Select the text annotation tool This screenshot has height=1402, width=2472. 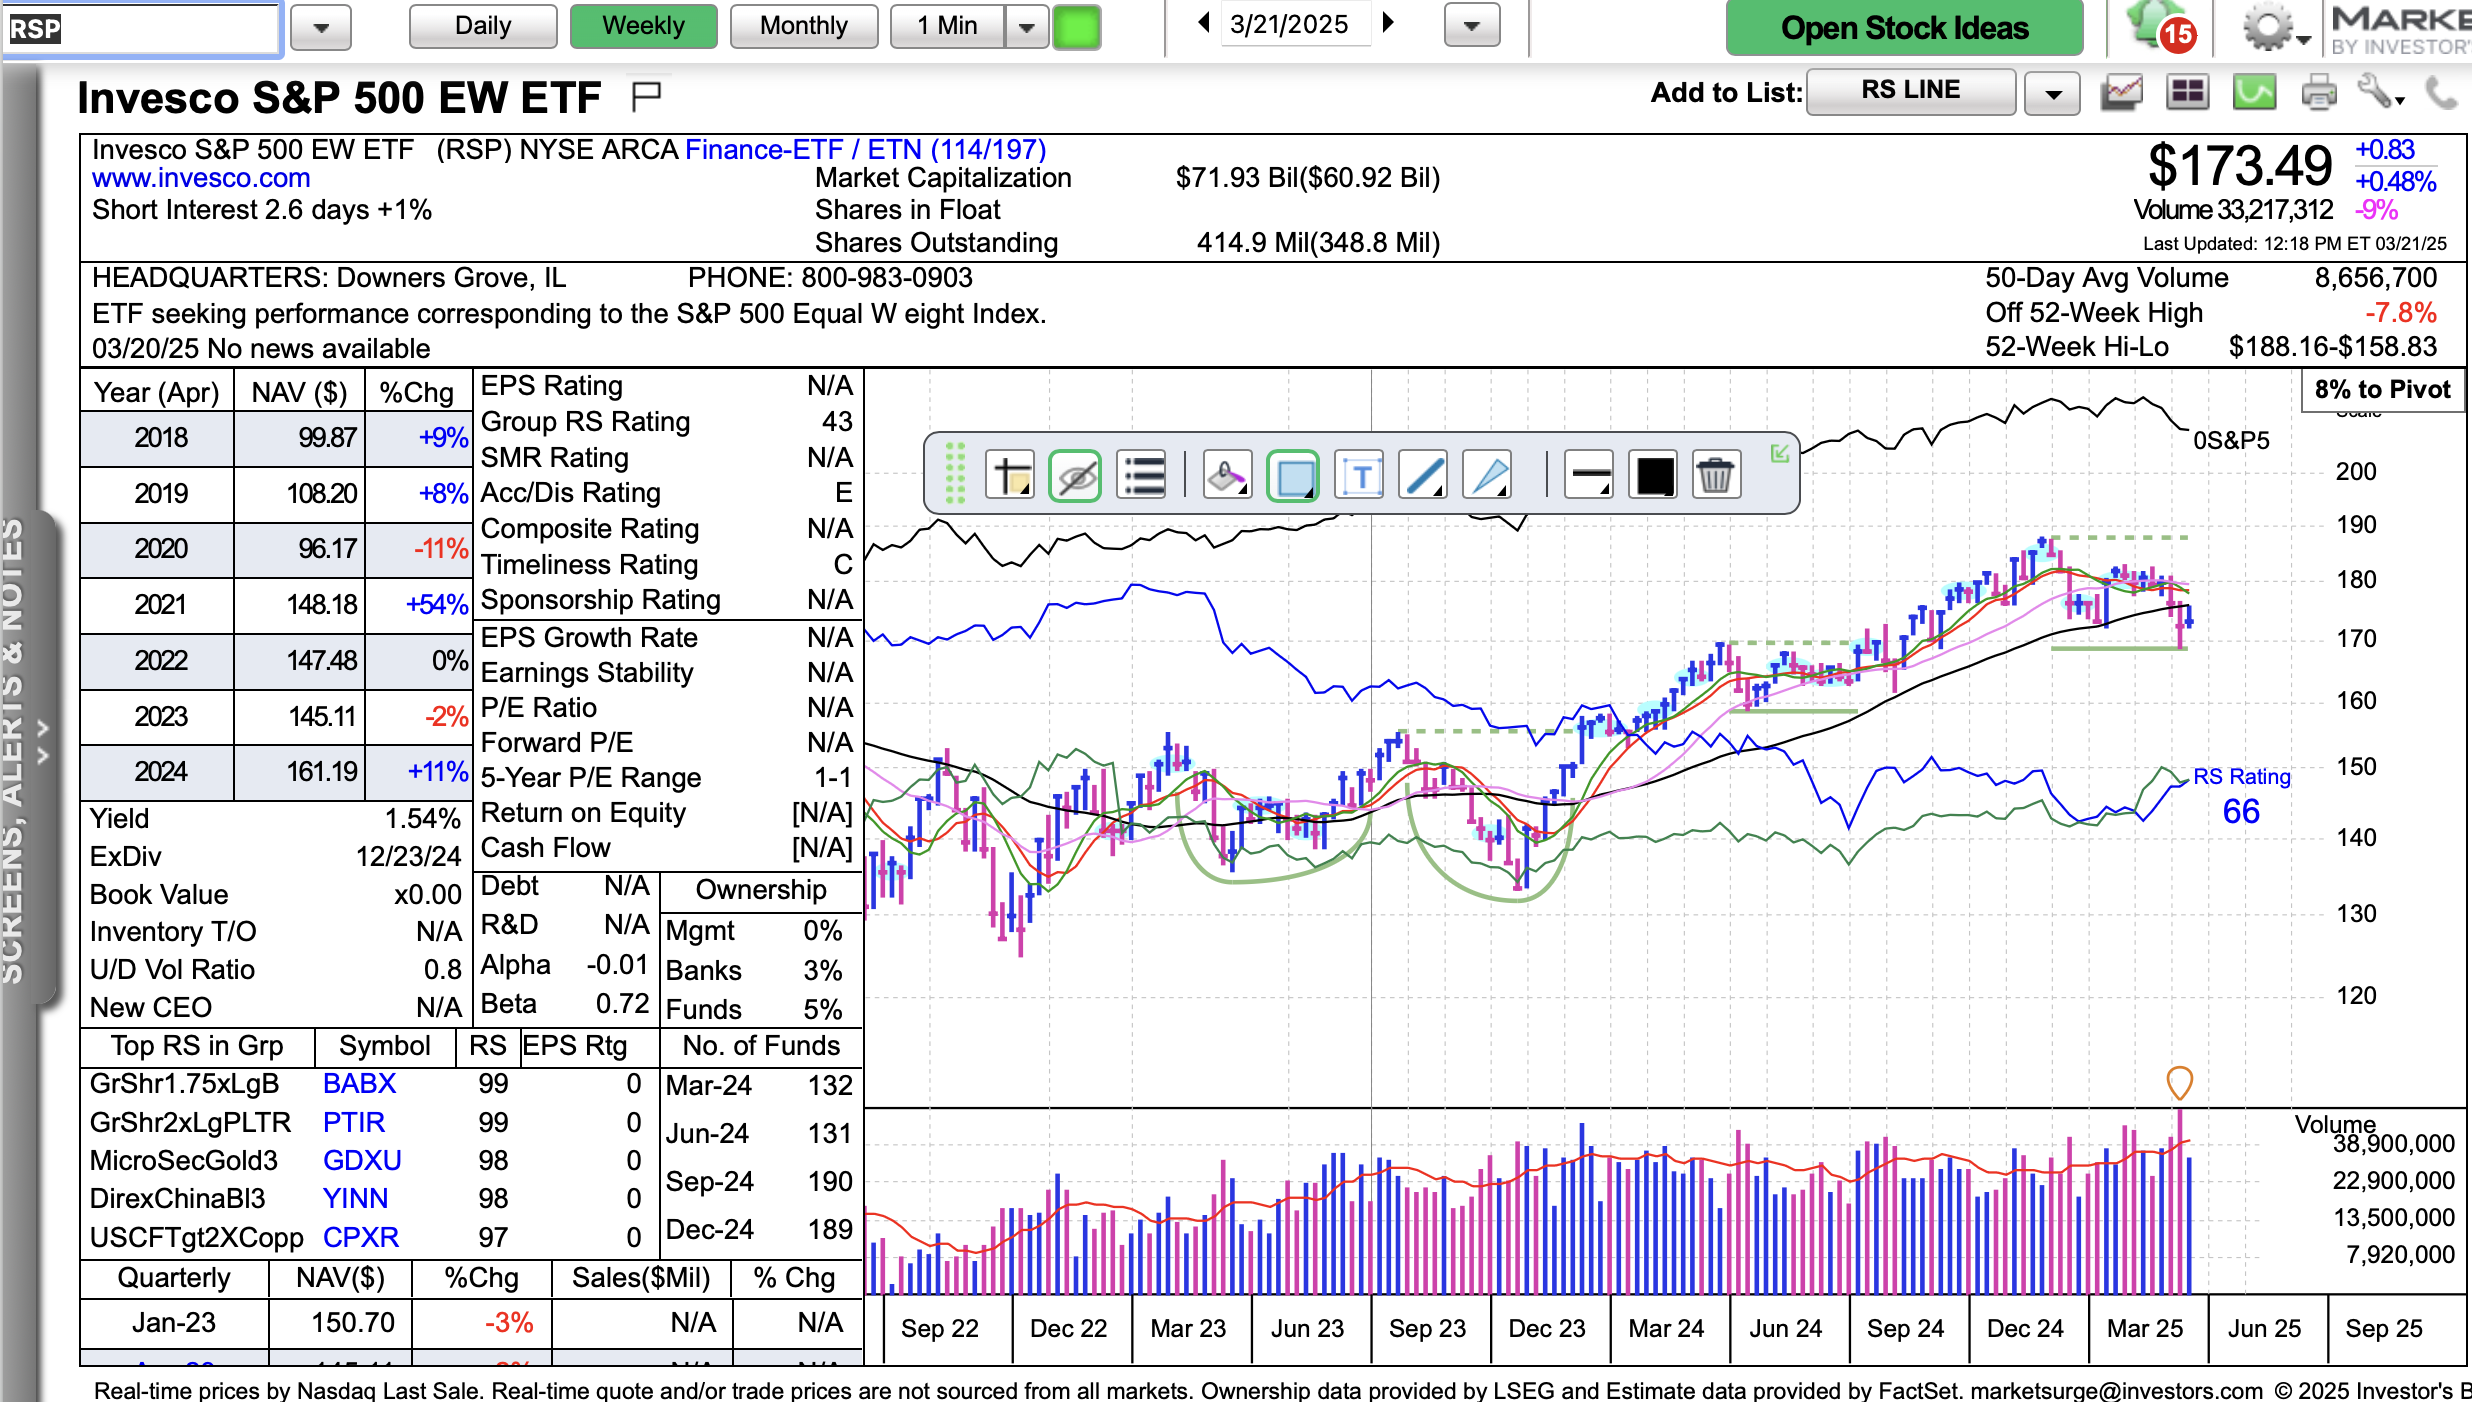coord(1360,476)
